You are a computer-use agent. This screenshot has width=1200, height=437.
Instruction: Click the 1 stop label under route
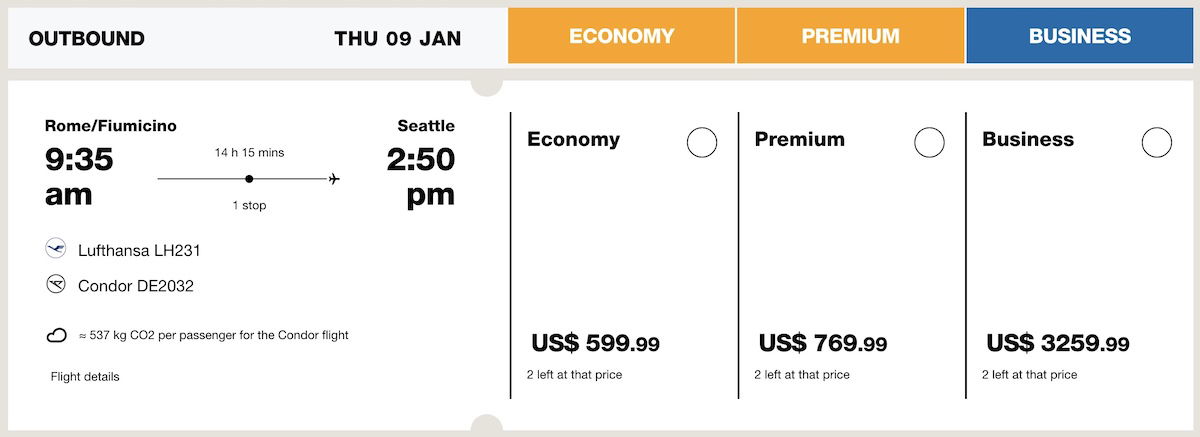pyautogui.click(x=249, y=206)
